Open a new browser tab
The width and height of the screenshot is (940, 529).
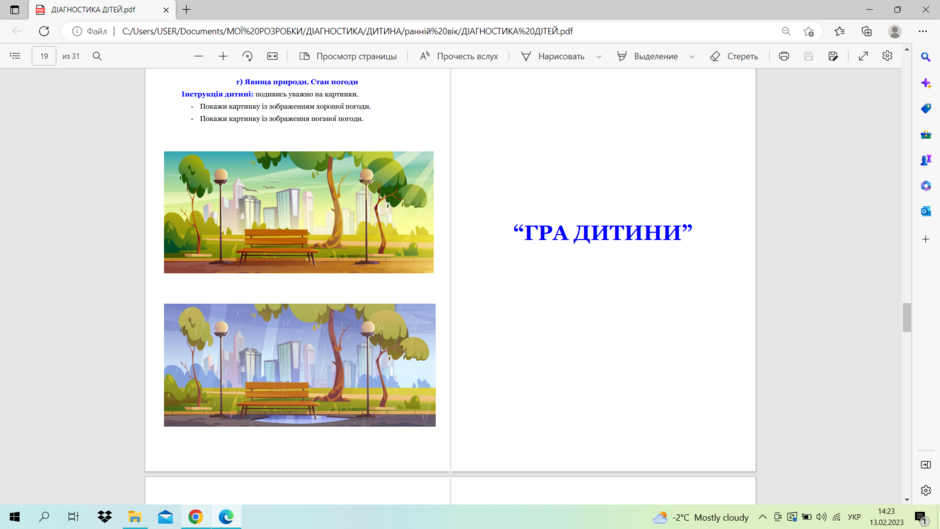coord(186,10)
